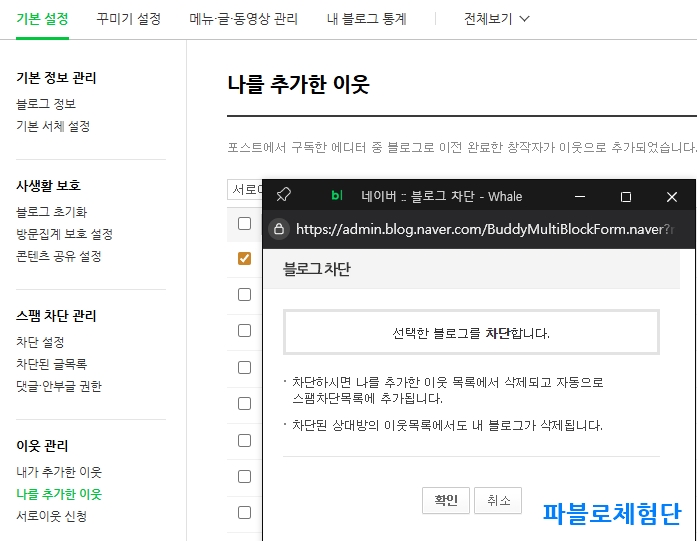Confirm blocking with the 확인 button

point(445,501)
